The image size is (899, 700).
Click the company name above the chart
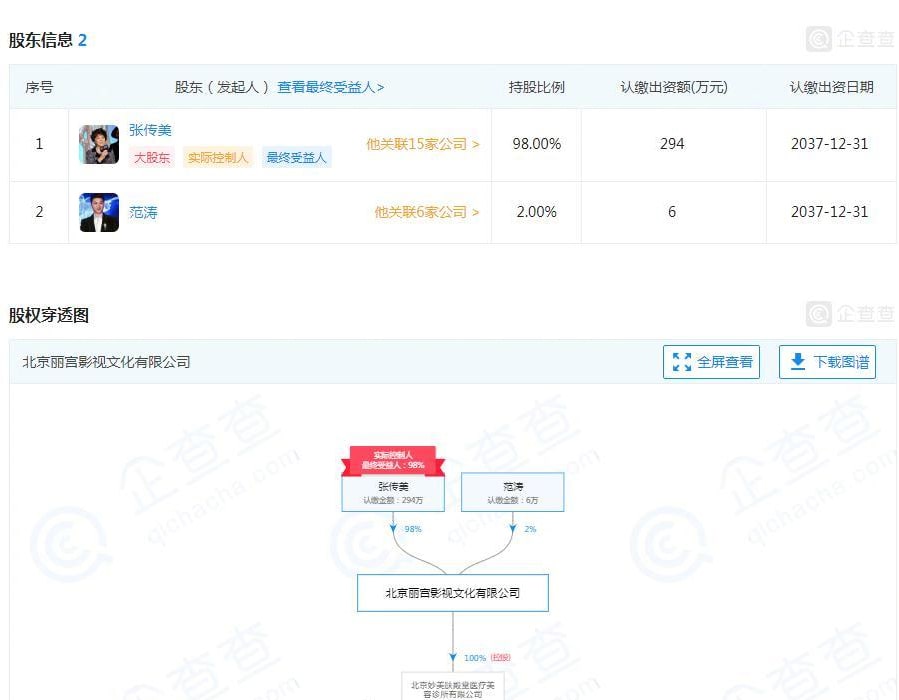pyautogui.click(x=107, y=362)
